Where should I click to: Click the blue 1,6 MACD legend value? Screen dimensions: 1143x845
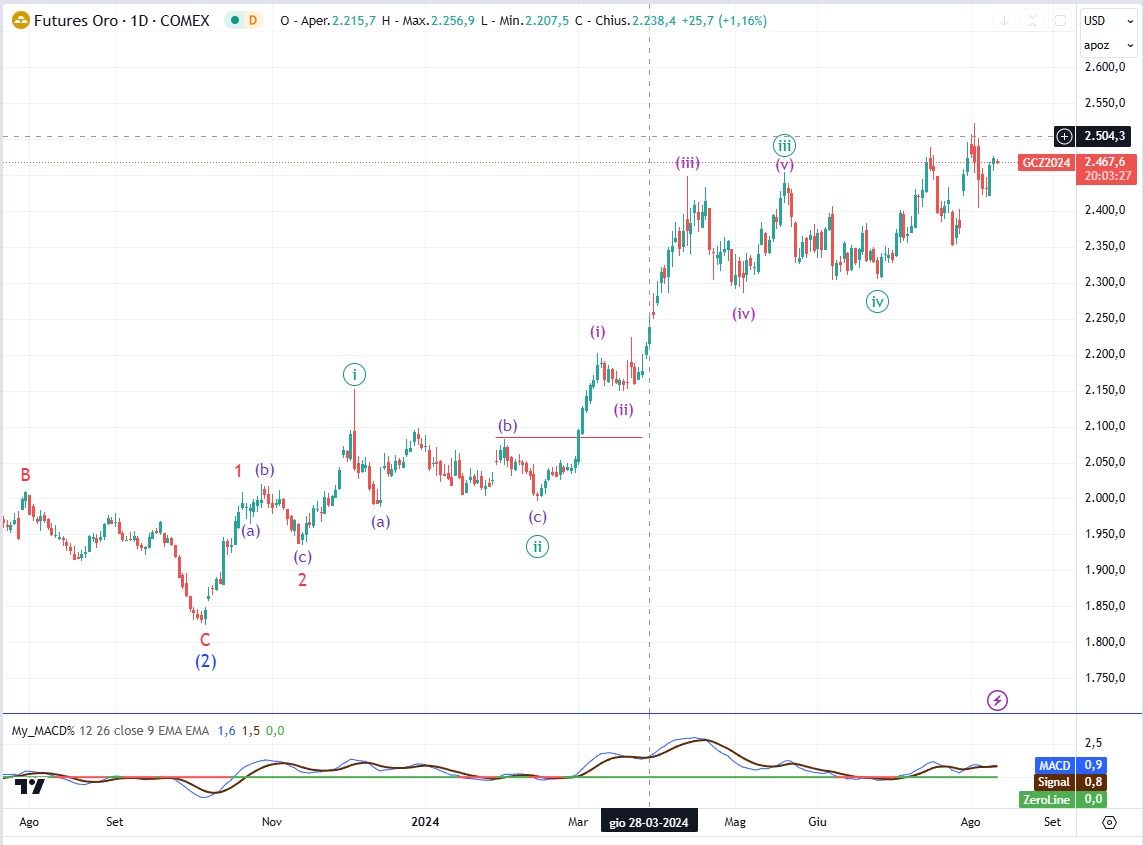(227, 731)
